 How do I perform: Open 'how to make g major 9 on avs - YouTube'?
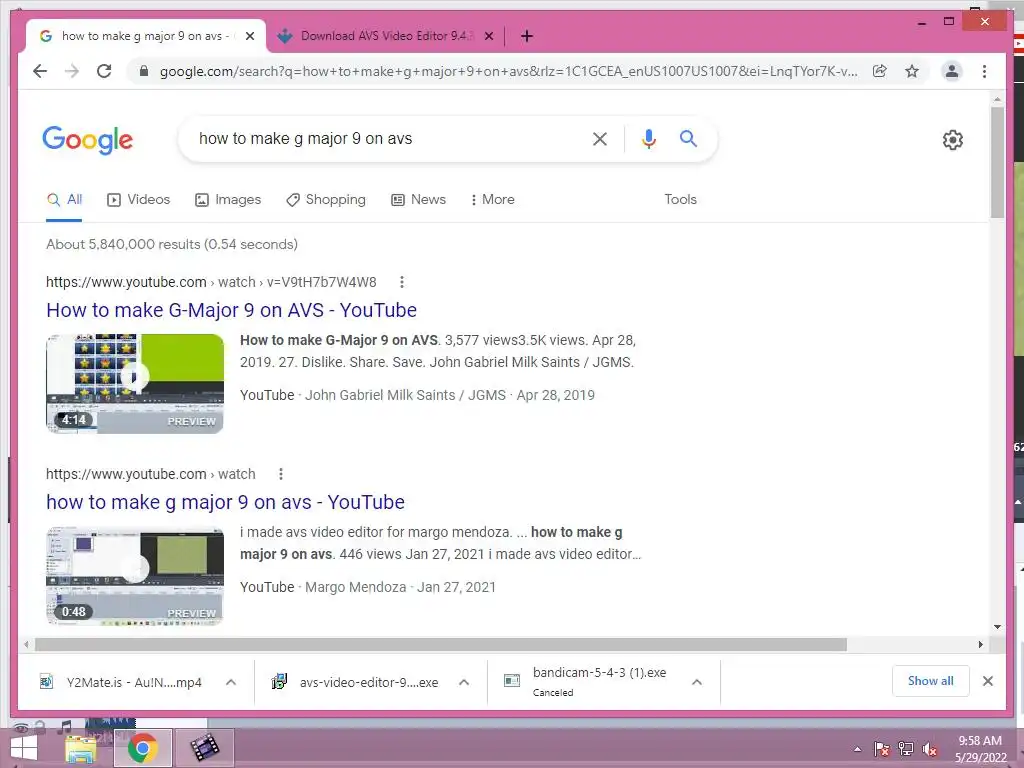(x=225, y=502)
